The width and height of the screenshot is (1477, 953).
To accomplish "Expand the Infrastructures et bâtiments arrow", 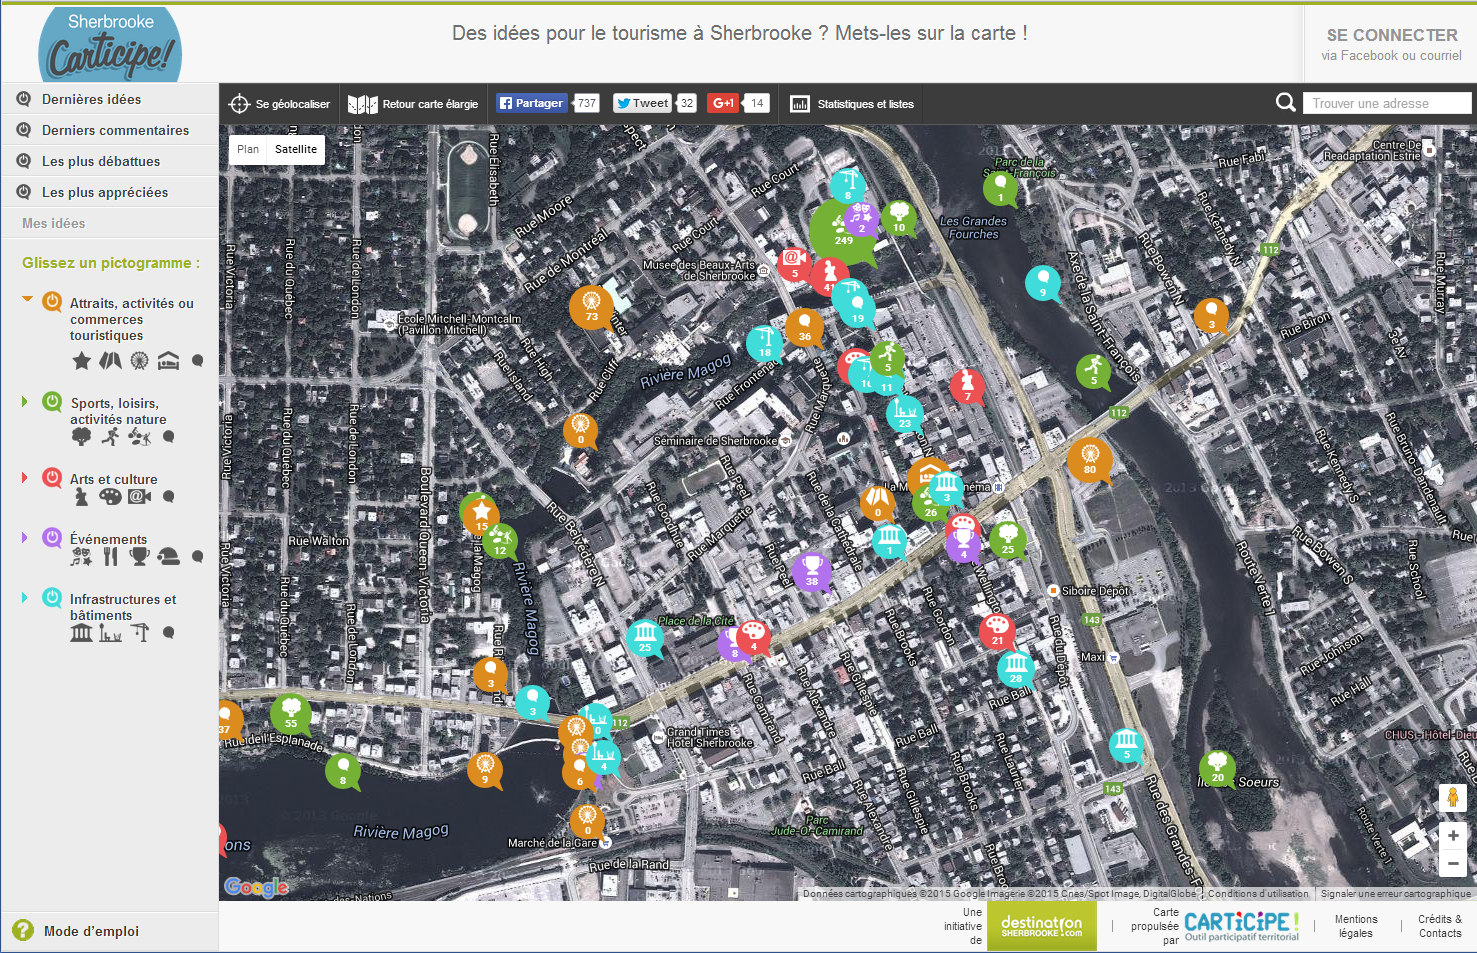I will click(25, 598).
